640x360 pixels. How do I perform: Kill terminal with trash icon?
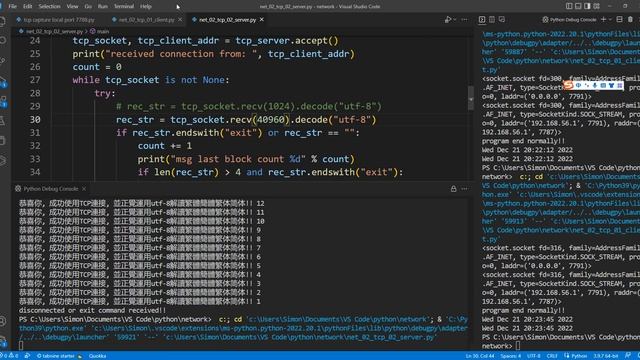631,20
